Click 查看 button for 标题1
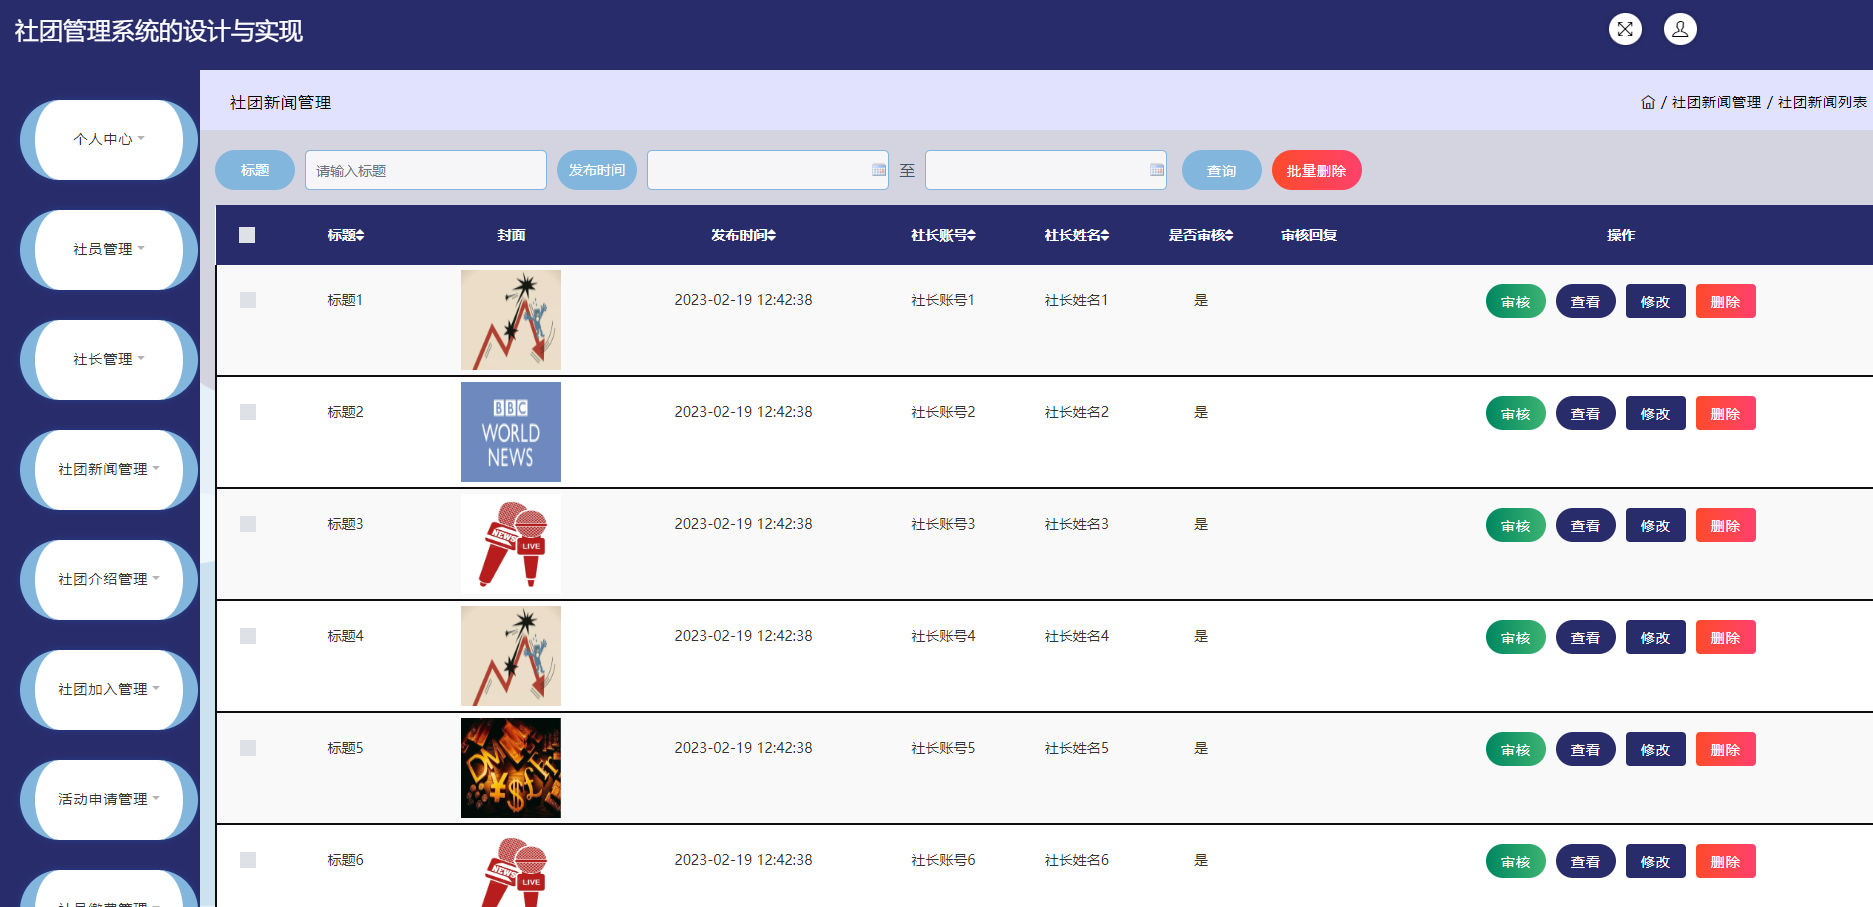This screenshot has width=1873, height=907. [1586, 301]
